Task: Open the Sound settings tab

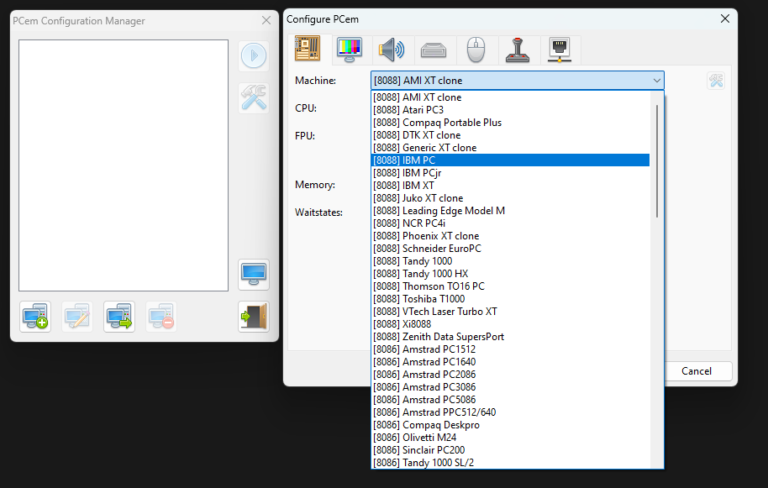Action: click(x=391, y=49)
